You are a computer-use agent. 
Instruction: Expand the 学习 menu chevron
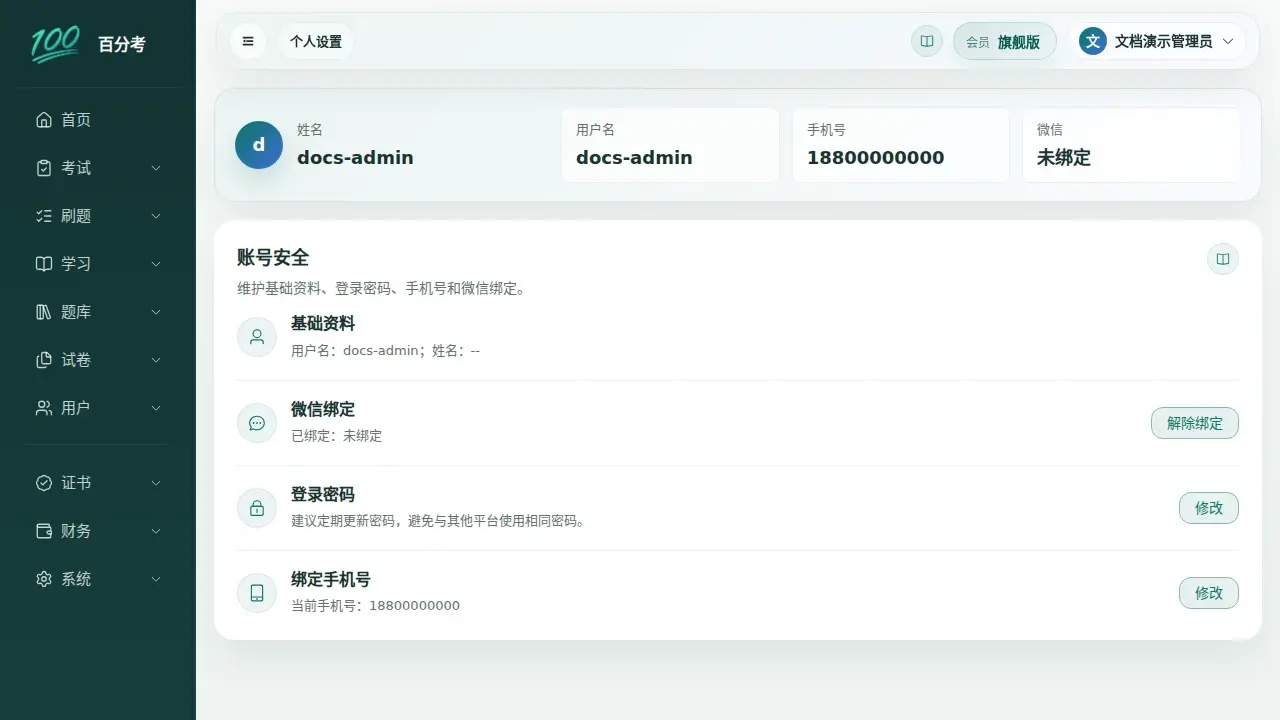pos(156,264)
